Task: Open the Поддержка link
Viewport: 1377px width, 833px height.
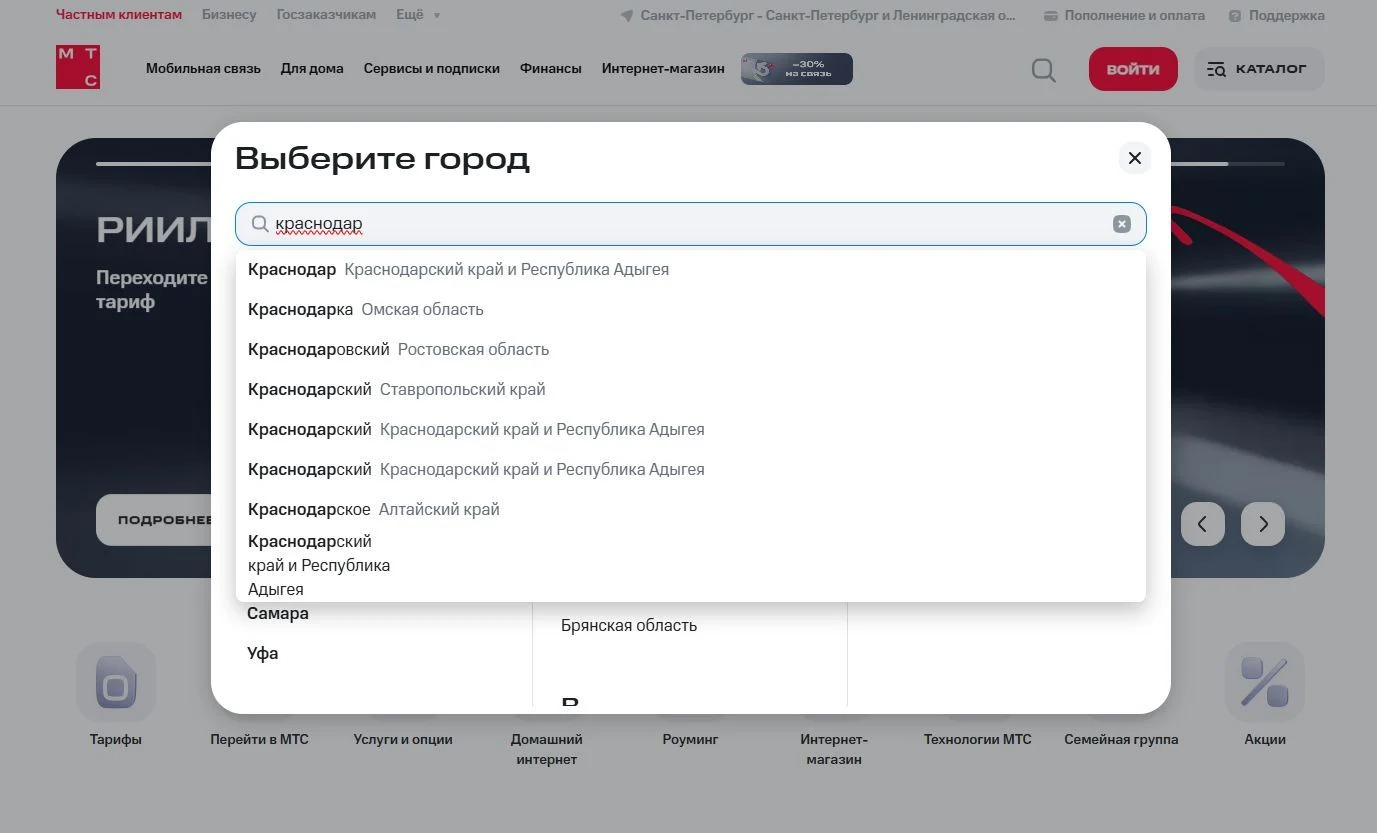Action: point(1277,15)
